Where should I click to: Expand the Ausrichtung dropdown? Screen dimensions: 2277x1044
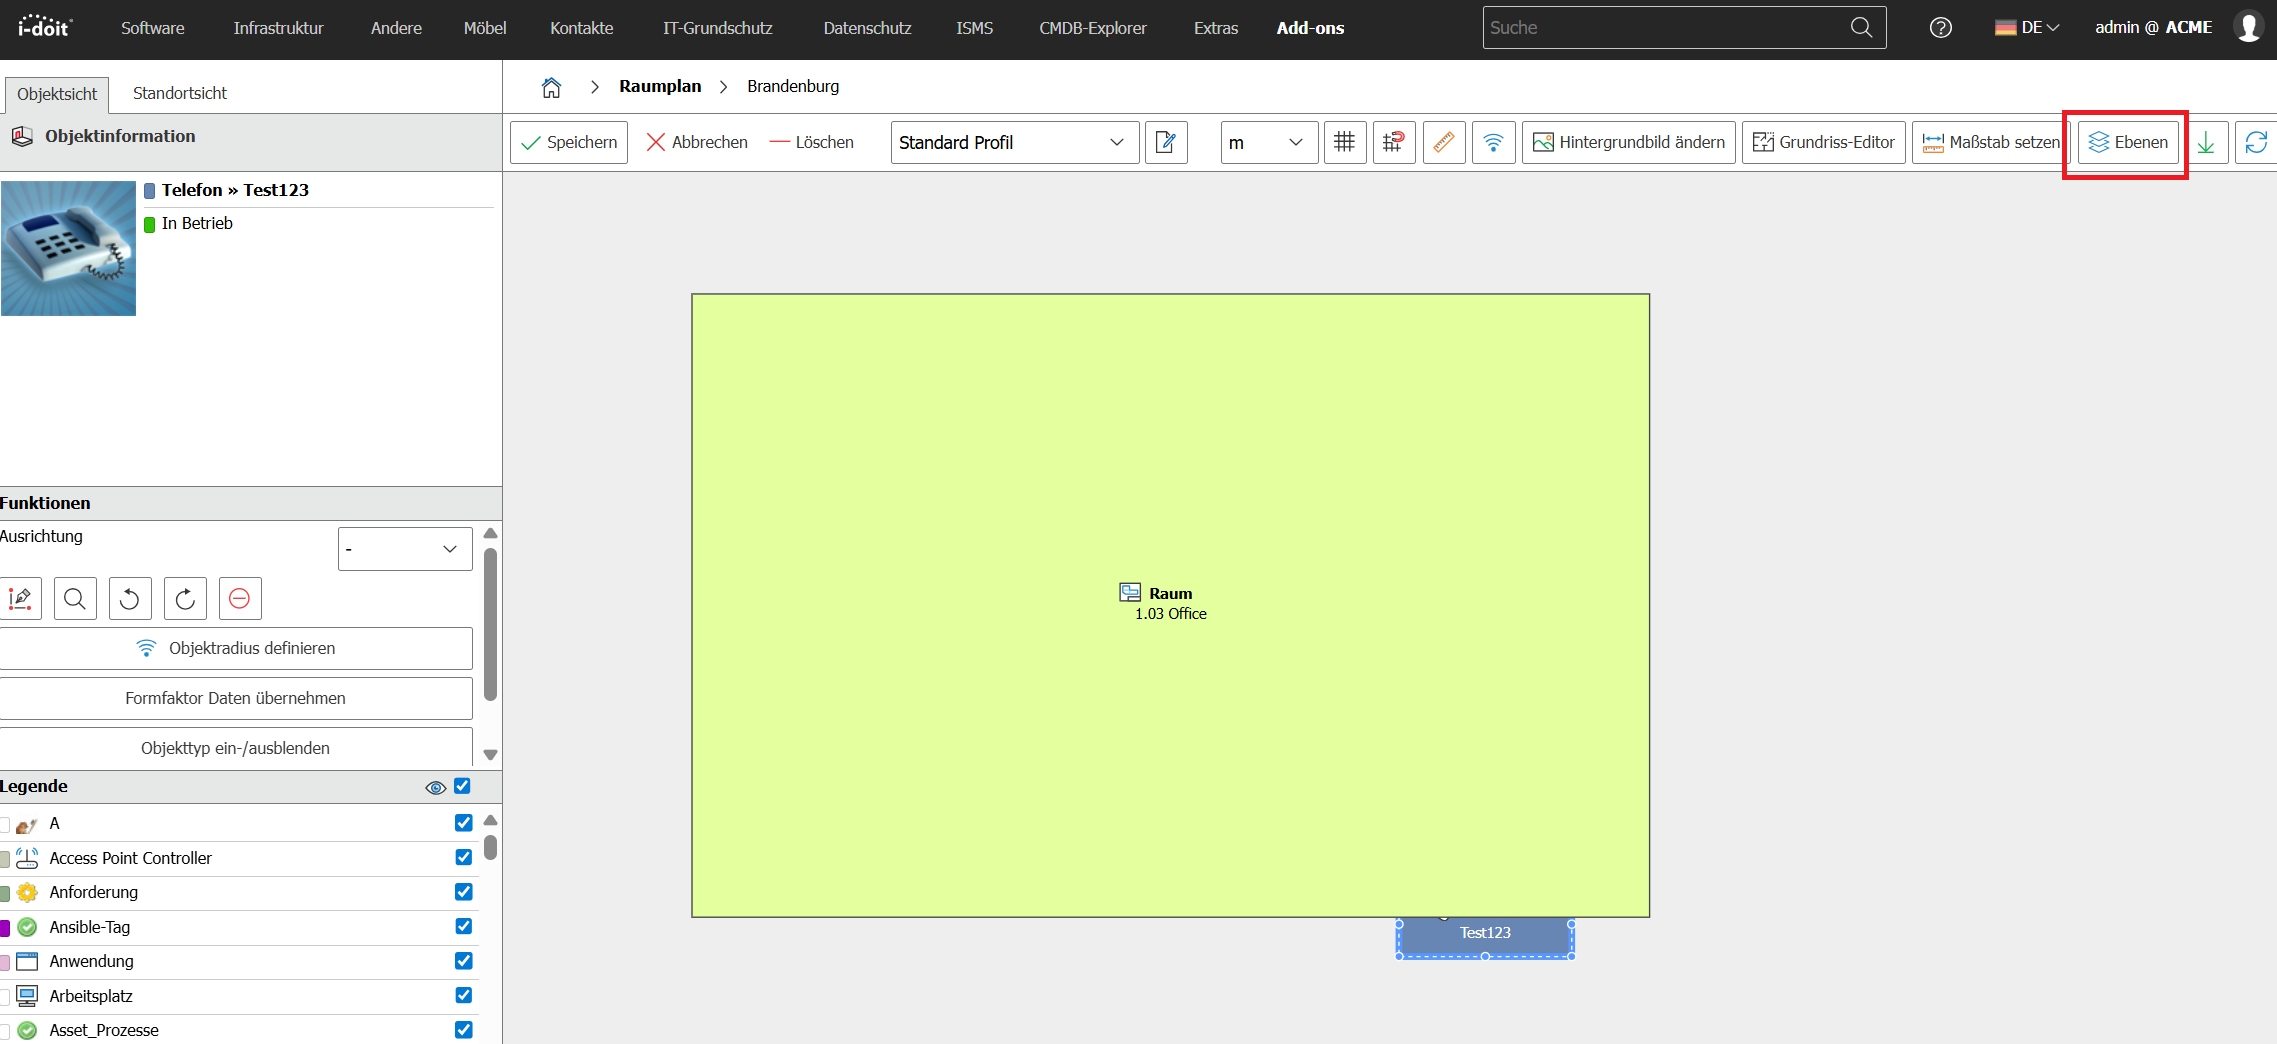coord(405,549)
